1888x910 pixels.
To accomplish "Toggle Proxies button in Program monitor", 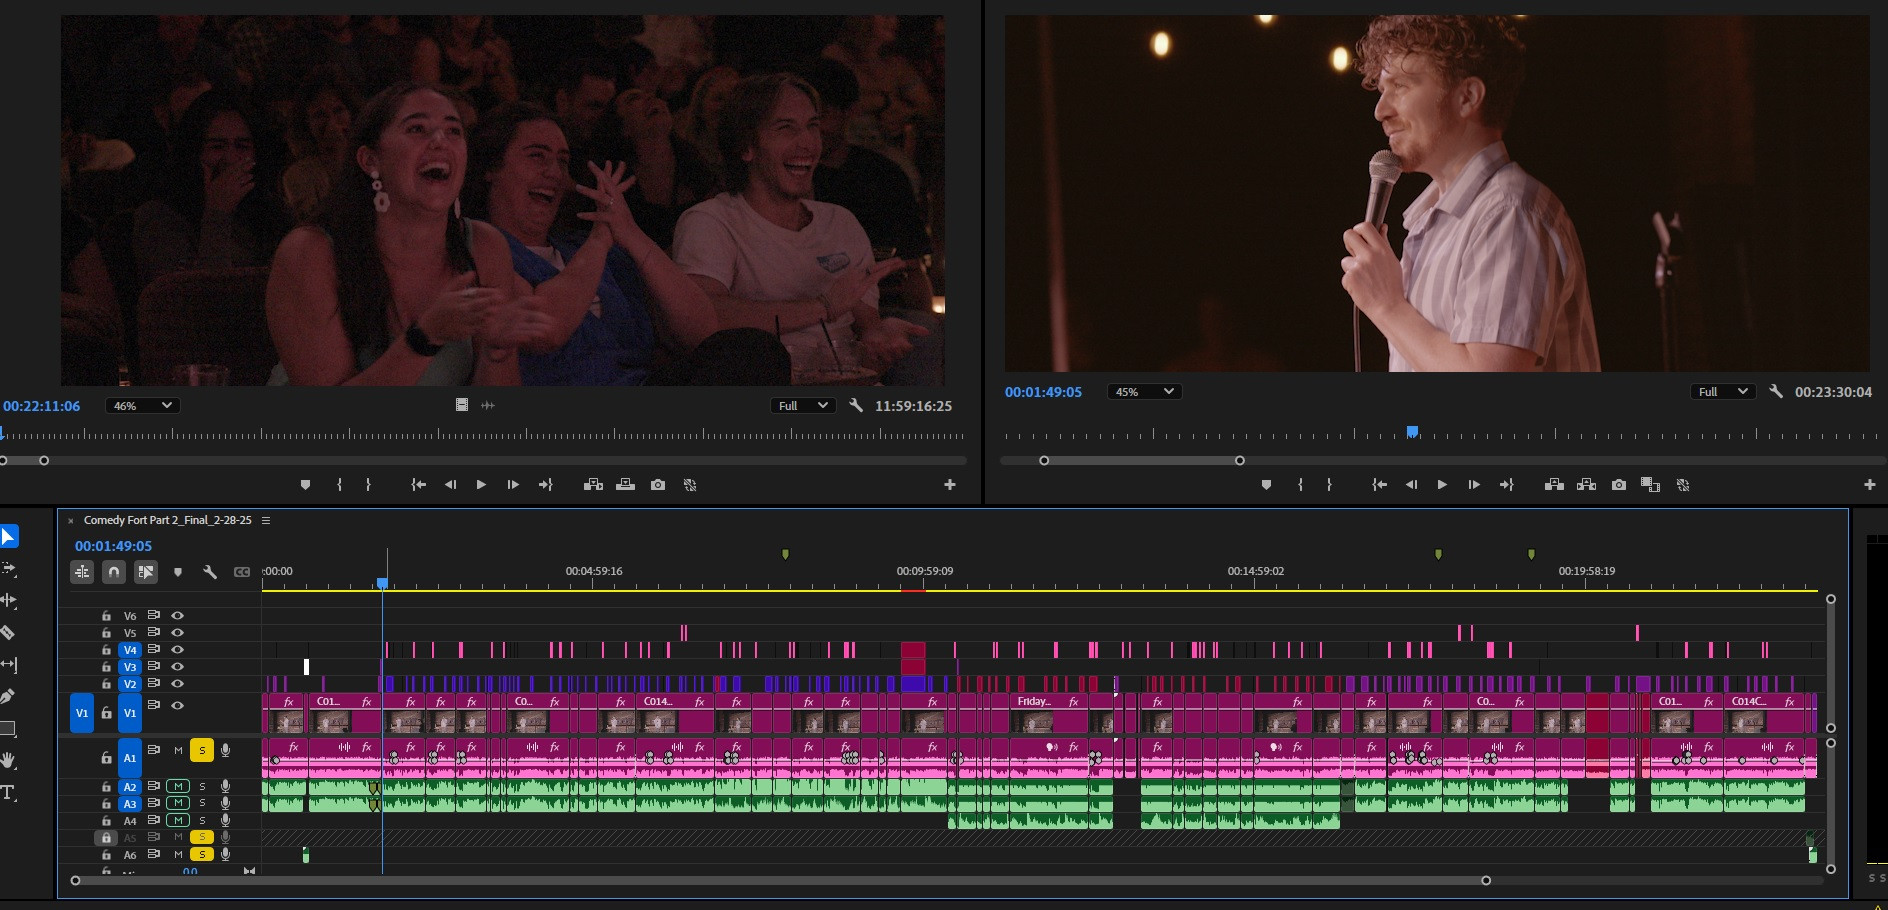I will coord(1683,484).
